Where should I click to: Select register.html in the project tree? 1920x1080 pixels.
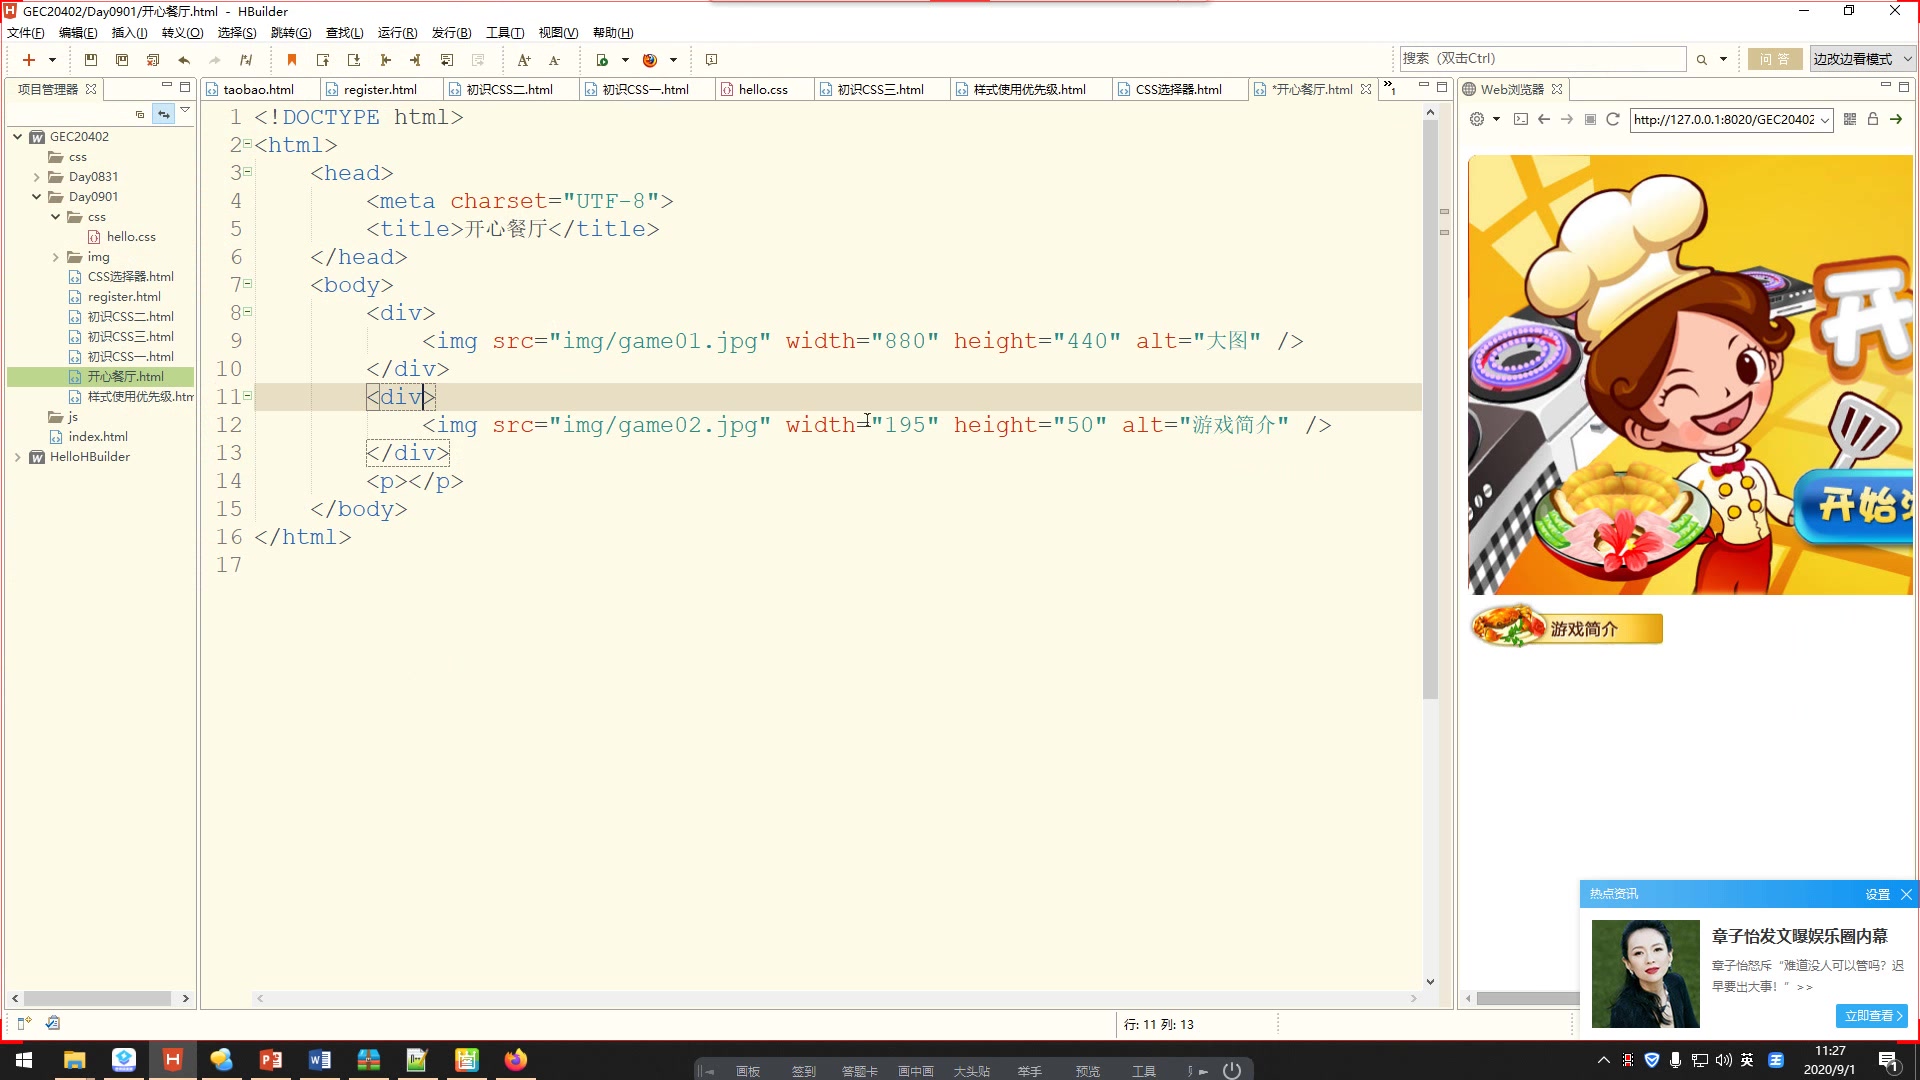pyautogui.click(x=124, y=297)
